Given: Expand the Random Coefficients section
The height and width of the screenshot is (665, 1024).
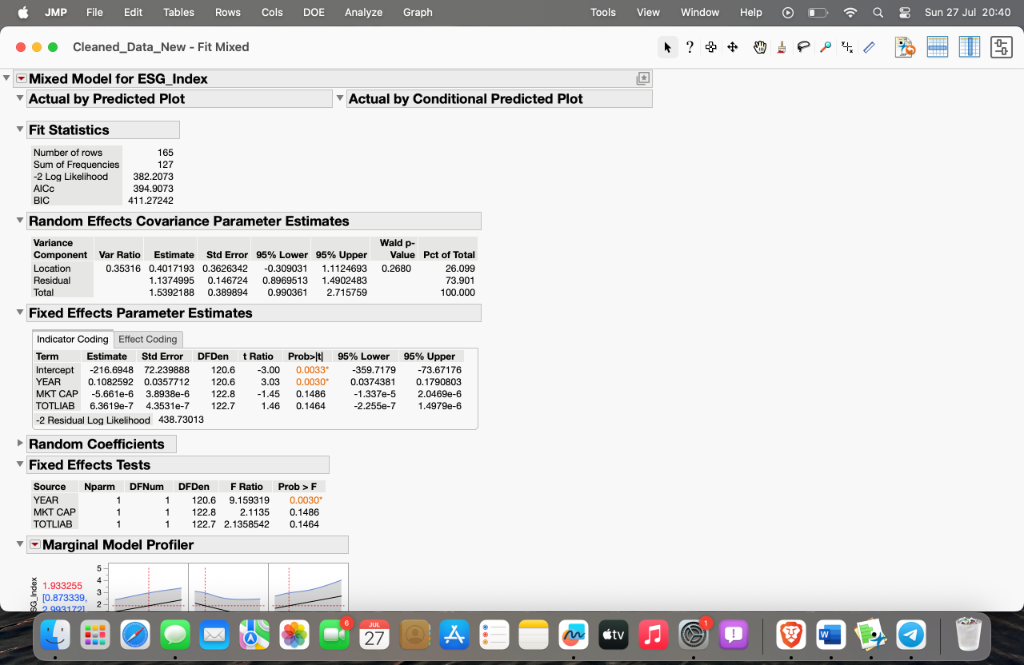Looking at the screenshot, I should click(x=20, y=444).
